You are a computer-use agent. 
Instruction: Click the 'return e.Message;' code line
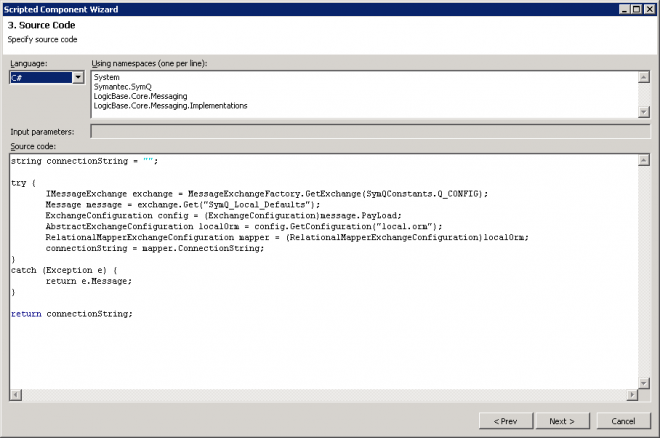pyautogui.click(x=89, y=281)
